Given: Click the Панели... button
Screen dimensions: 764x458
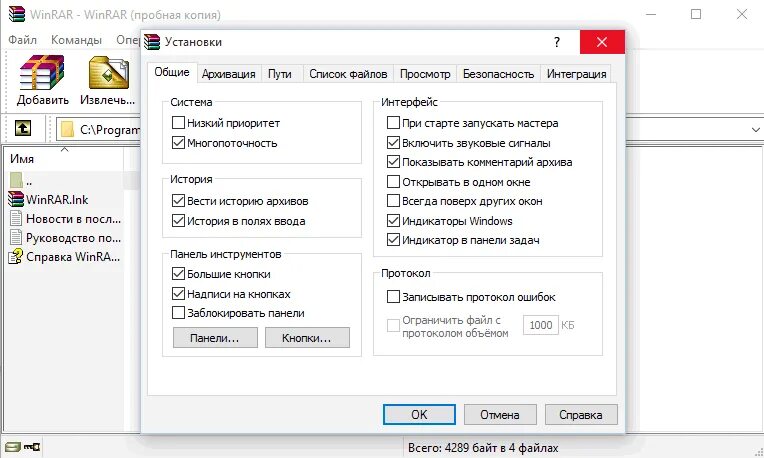Looking at the screenshot, I should click(215, 338).
